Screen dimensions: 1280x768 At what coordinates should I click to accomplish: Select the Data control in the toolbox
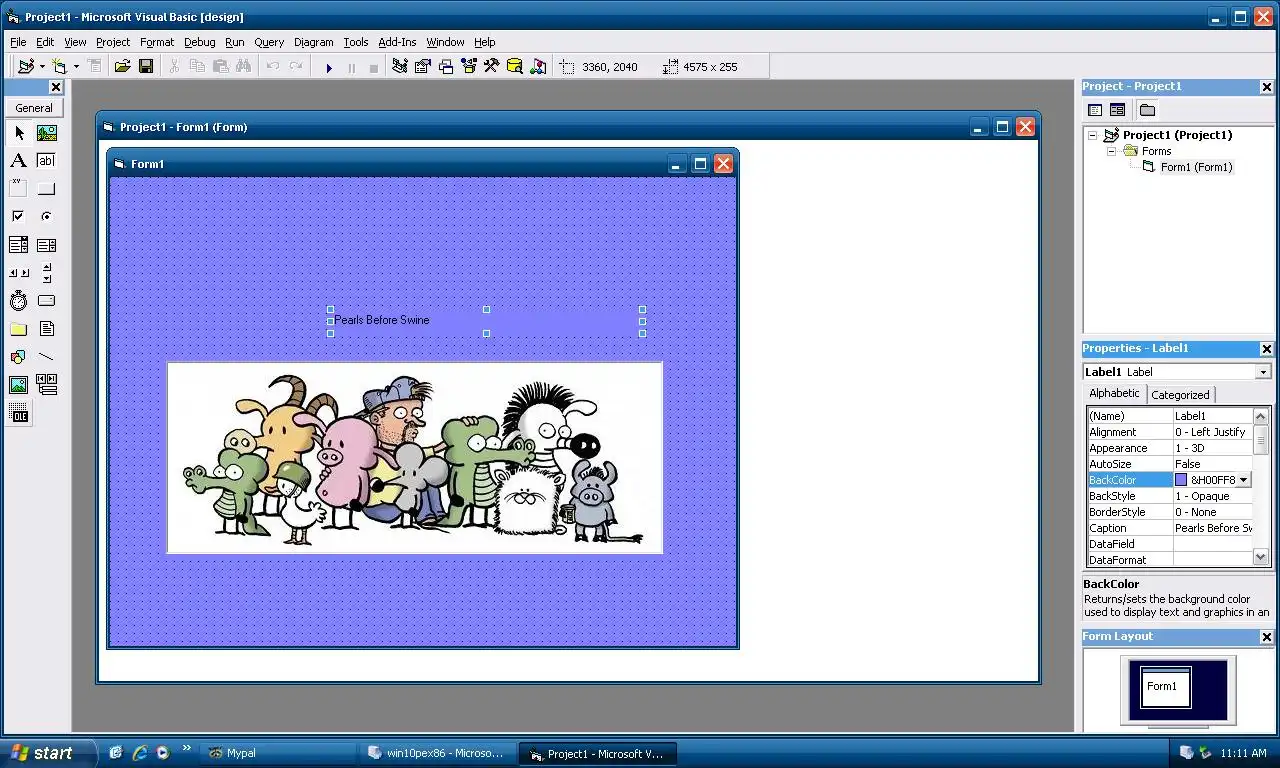pos(47,385)
